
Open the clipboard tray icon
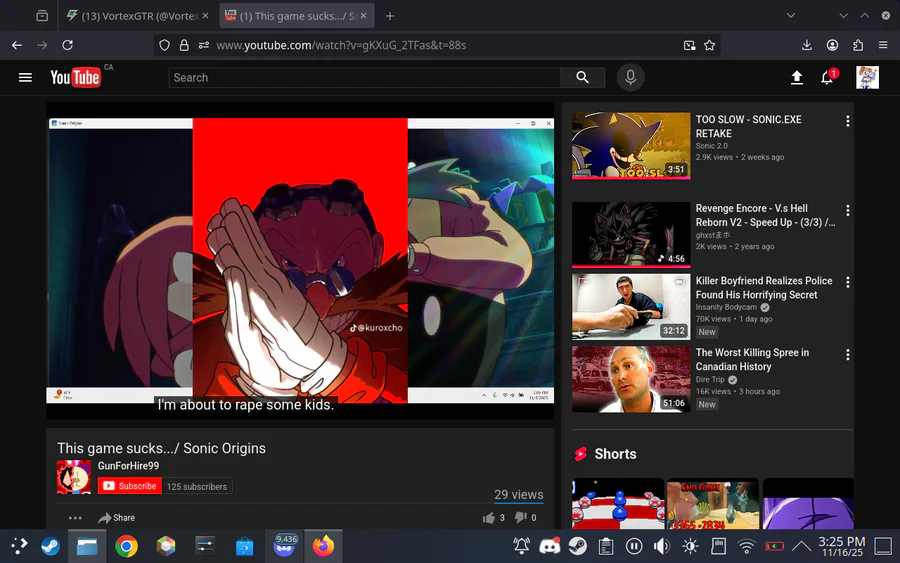click(606, 546)
